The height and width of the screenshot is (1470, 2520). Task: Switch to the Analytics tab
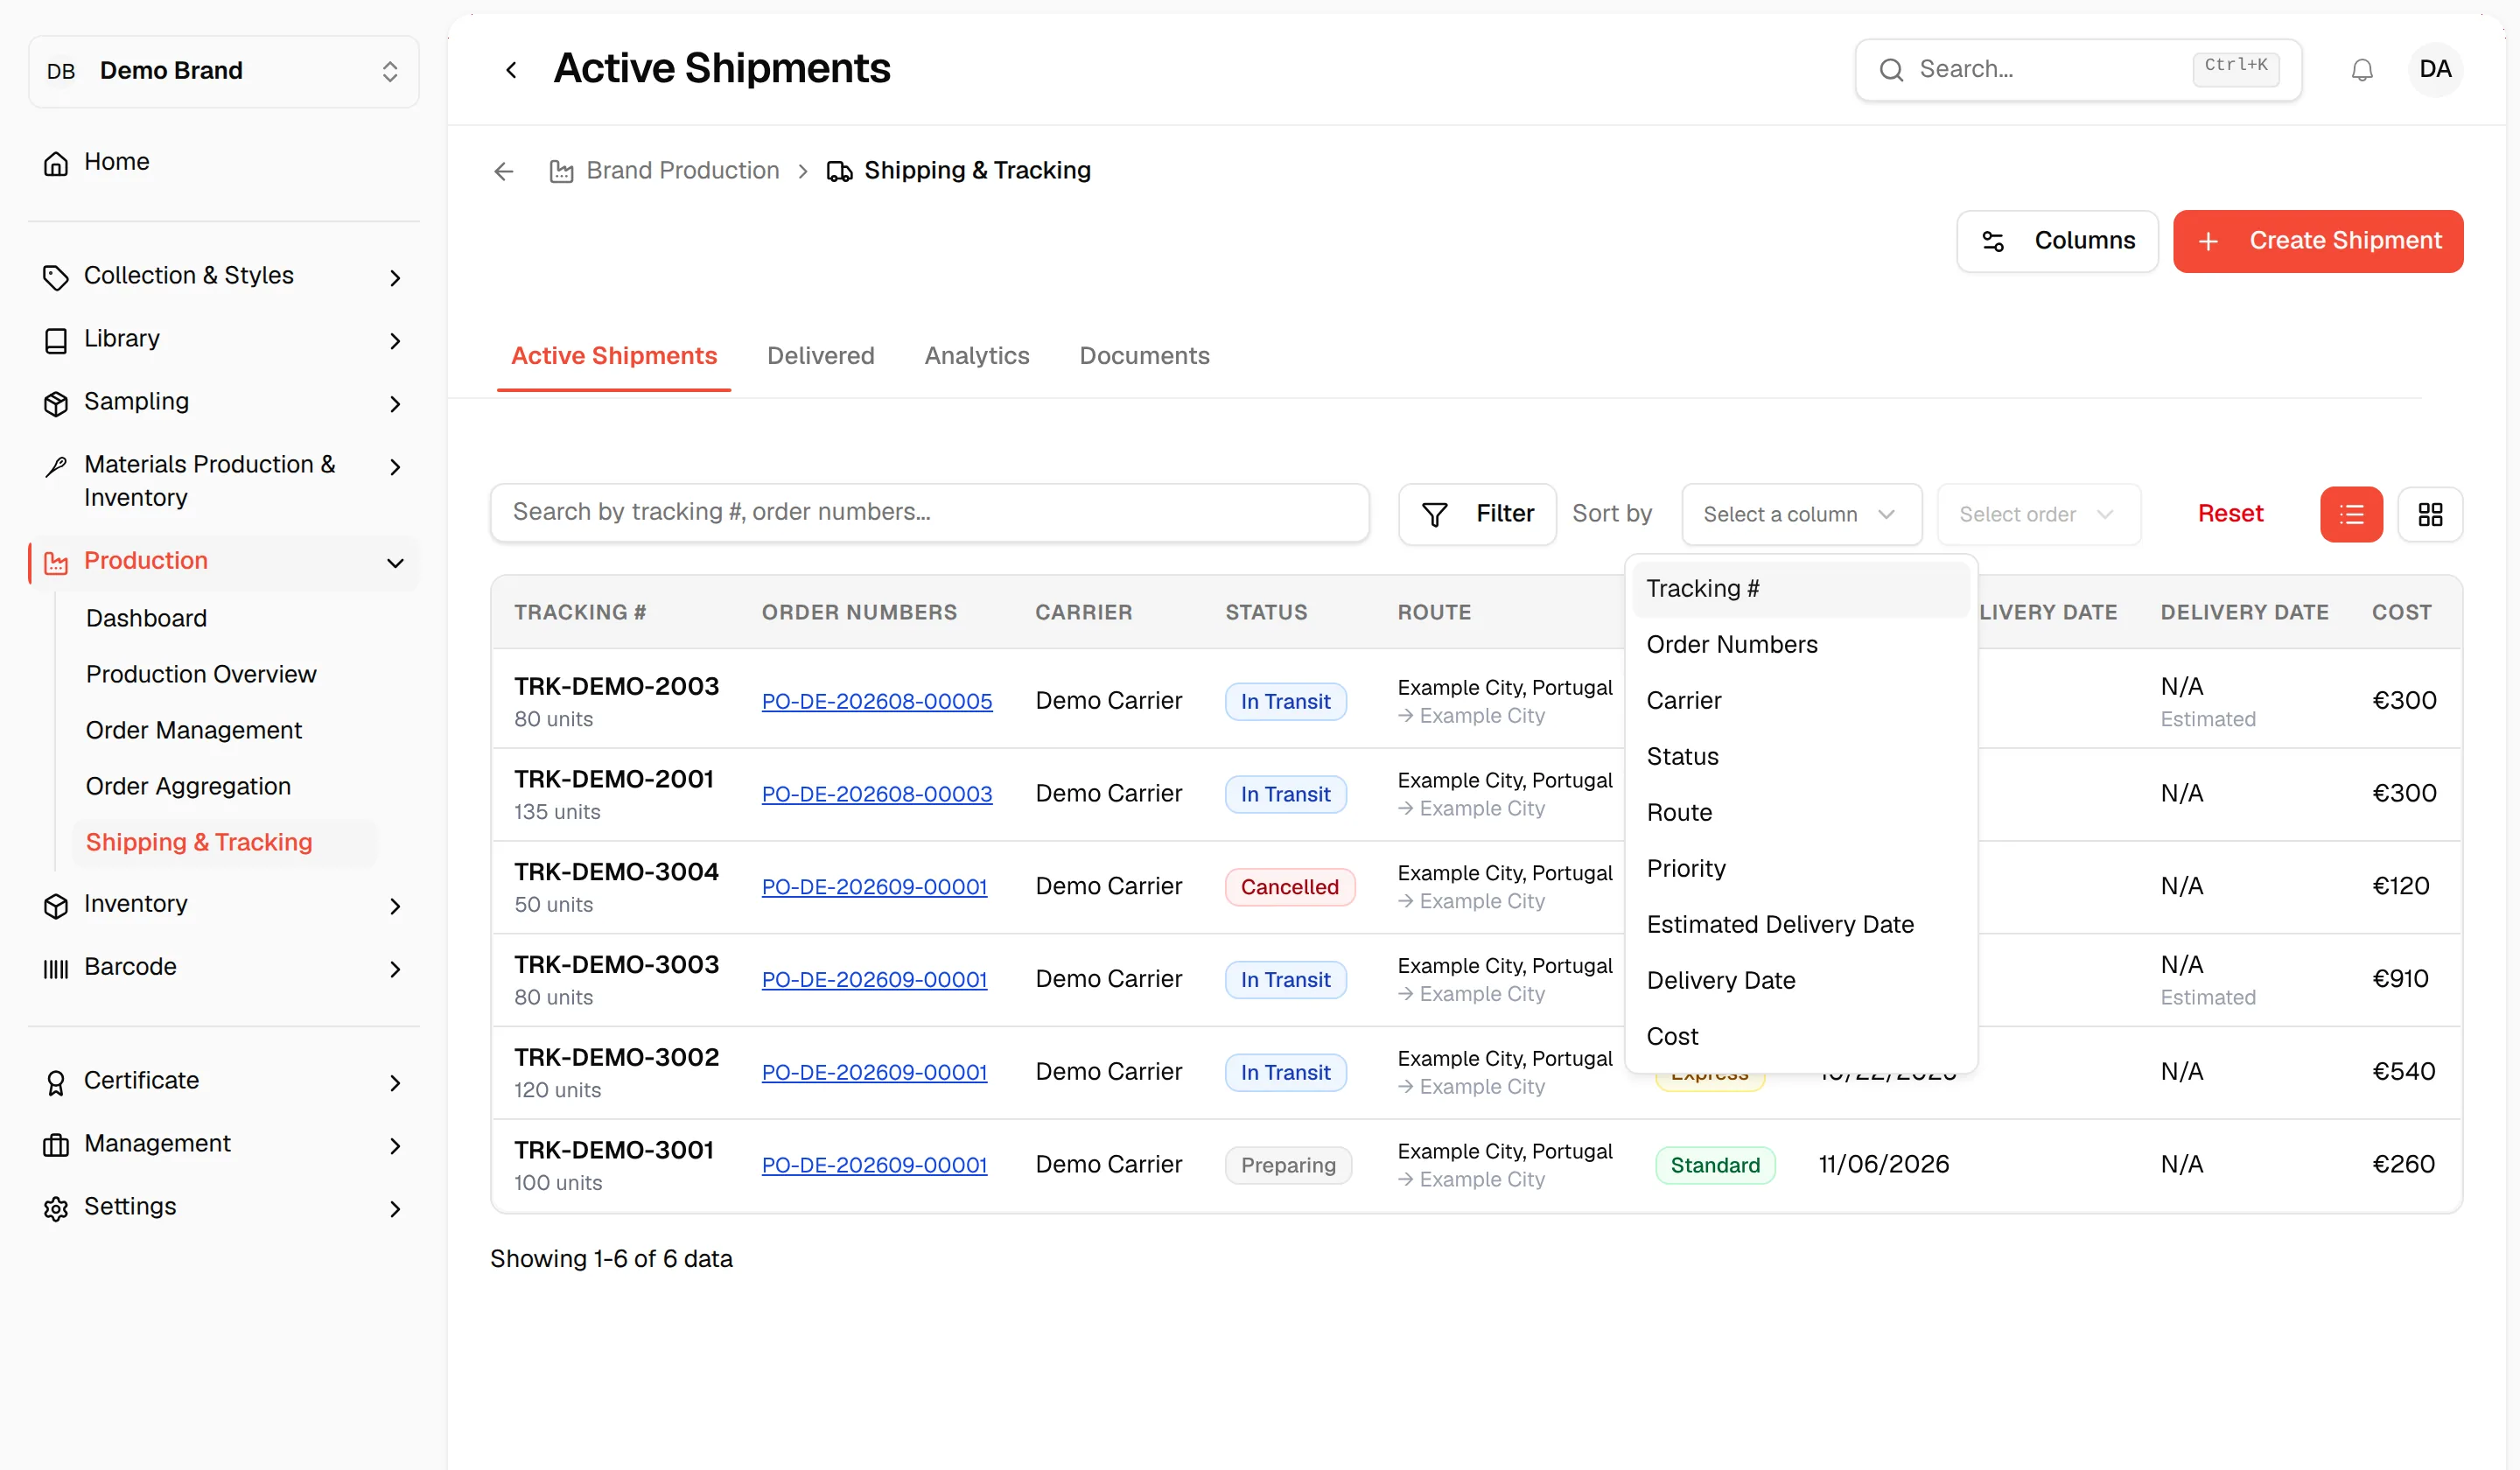976,355
